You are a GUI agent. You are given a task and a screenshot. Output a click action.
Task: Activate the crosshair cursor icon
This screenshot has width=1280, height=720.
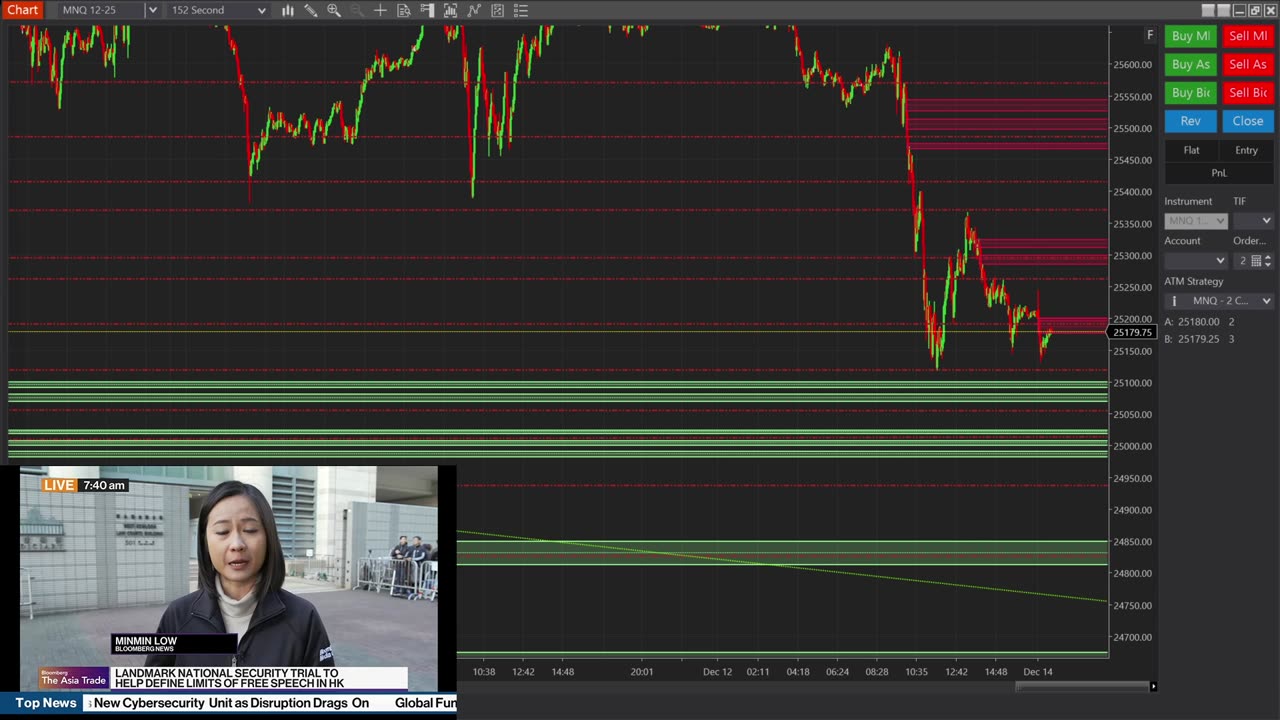click(x=380, y=10)
